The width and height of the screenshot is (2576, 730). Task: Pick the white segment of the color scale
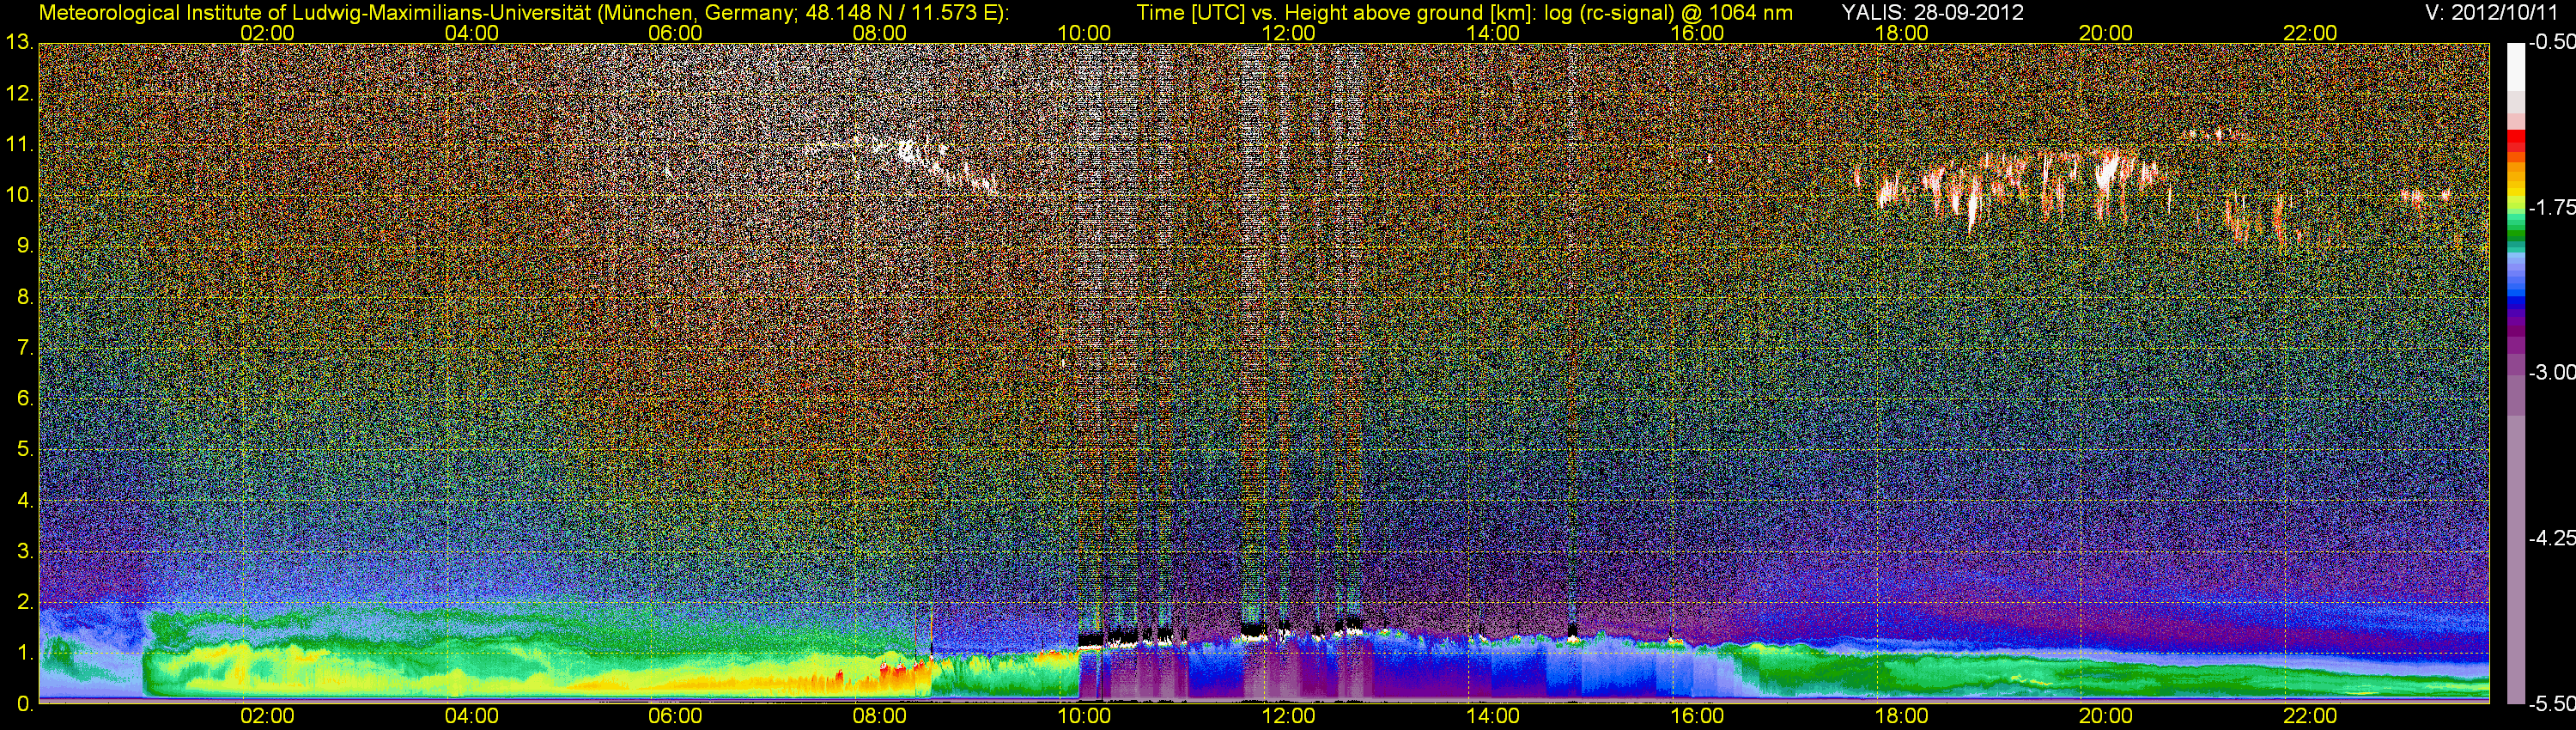[x=2515, y=67]
